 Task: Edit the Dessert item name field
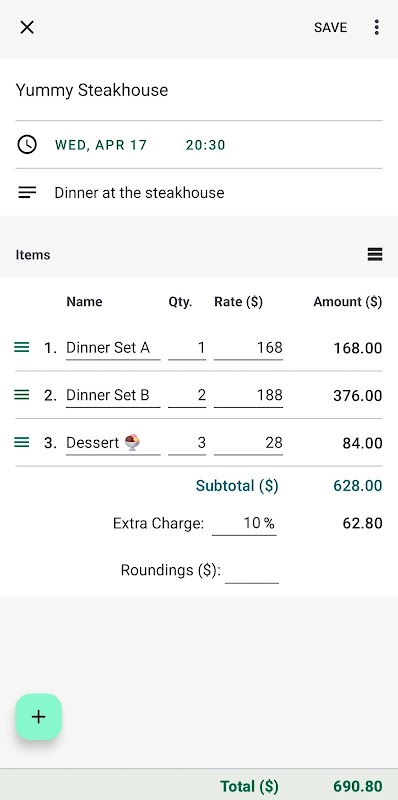113,443
